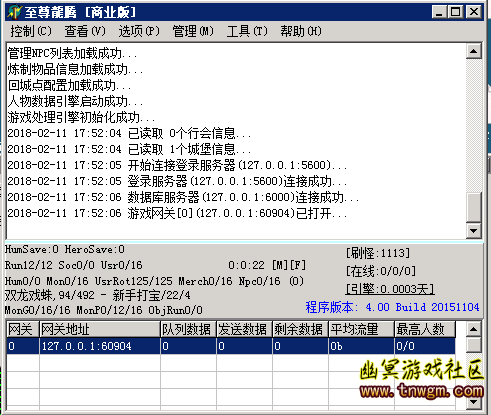Open the 选项(P) menu
This screenshot has width=491, height=415.
point(139,31)
